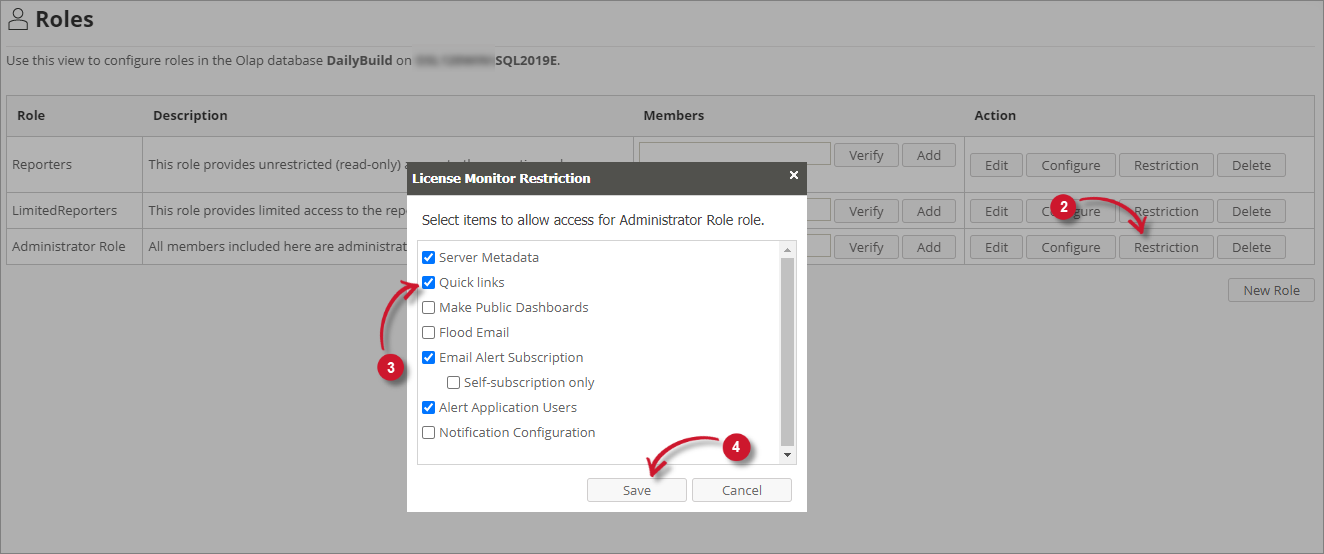Viewport: 1324px width, 554px height.
Task: Check Notification Configuration checkbox
Action: tap(429, 432)
